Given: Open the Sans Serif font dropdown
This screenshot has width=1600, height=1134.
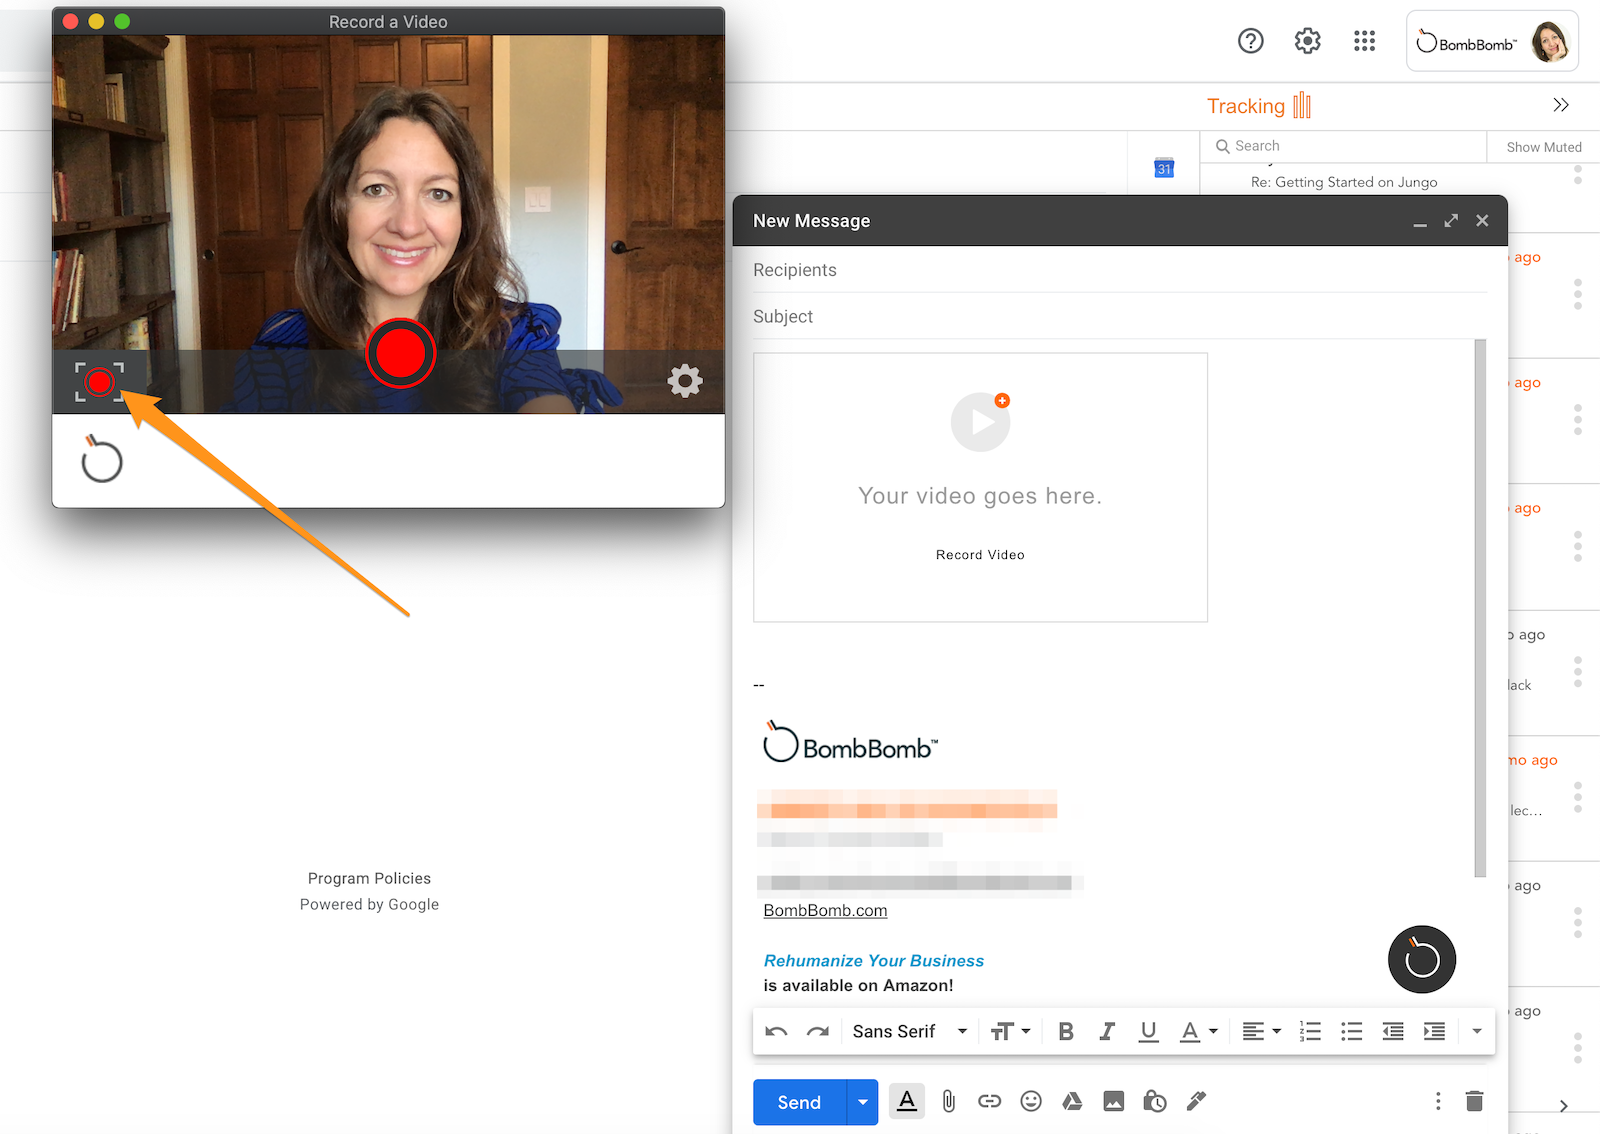Looking at the screenshot, I should pos(909,1032).
